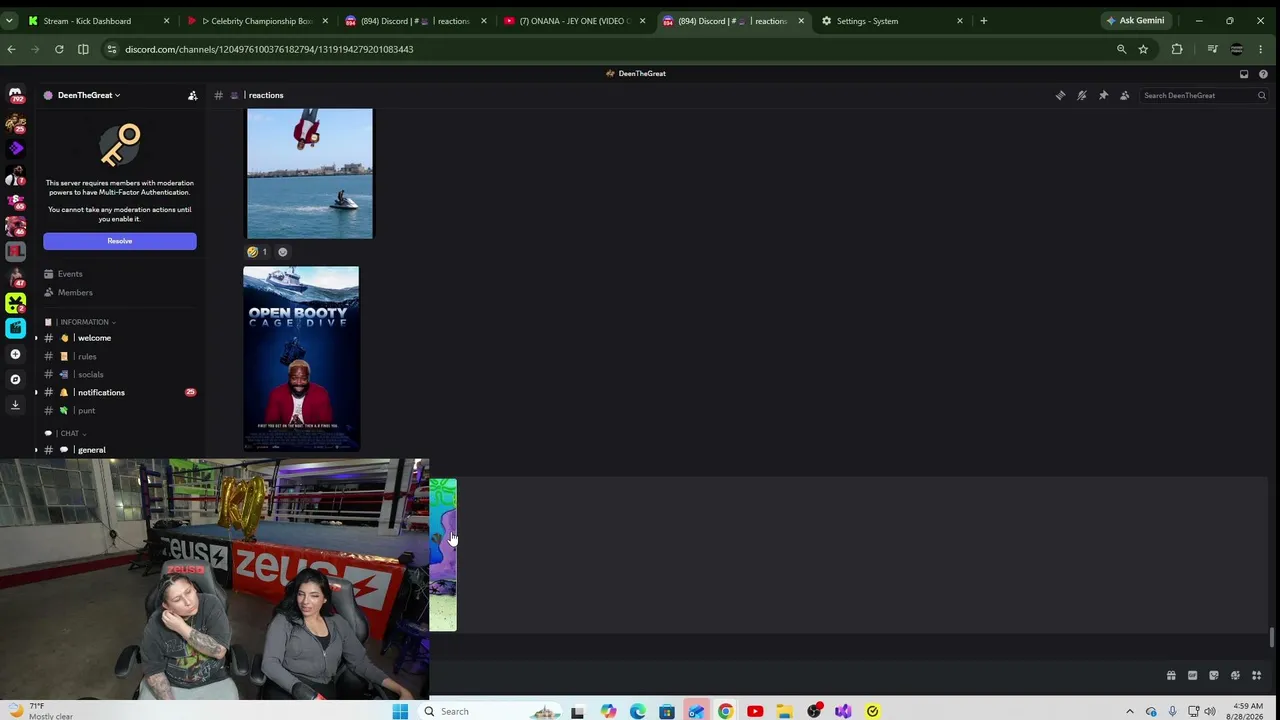Open Microsoft Edge from the taskbar

coord(638,712)
